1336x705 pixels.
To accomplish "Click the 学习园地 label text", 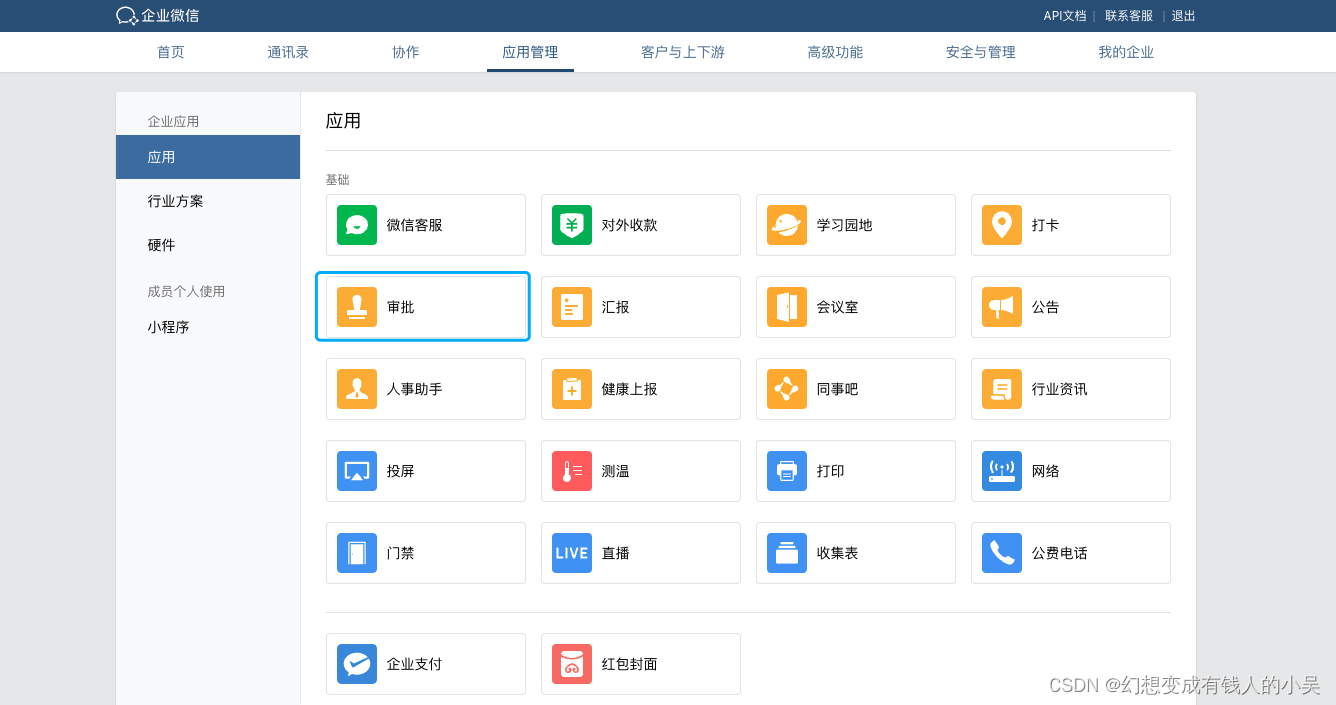I will 845,225.
